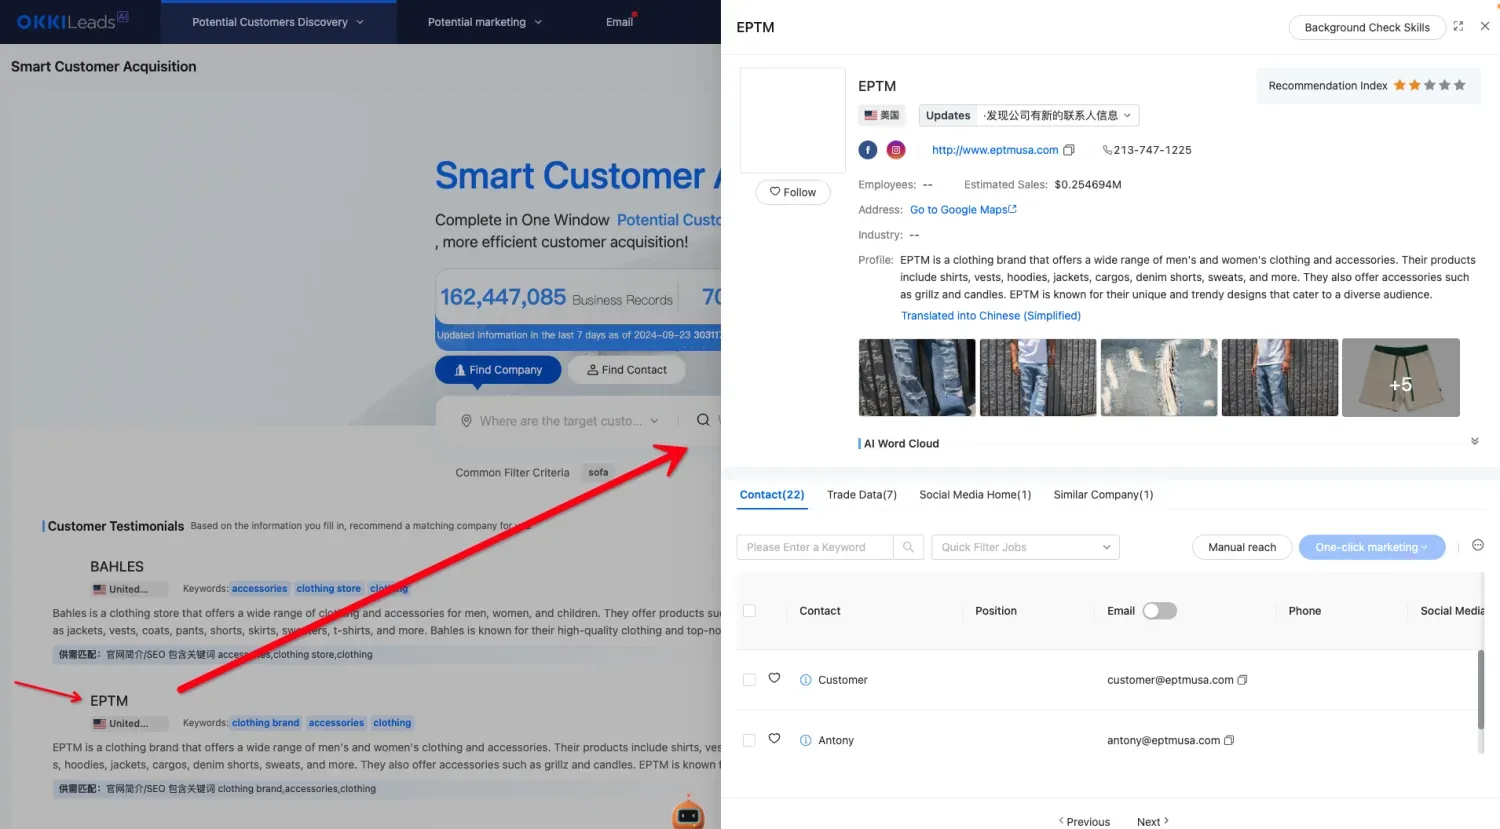Viewport: 1500px width, 829px height.
Task: Check the Customer contact row checkbox
Action: [x=749, y=680]
